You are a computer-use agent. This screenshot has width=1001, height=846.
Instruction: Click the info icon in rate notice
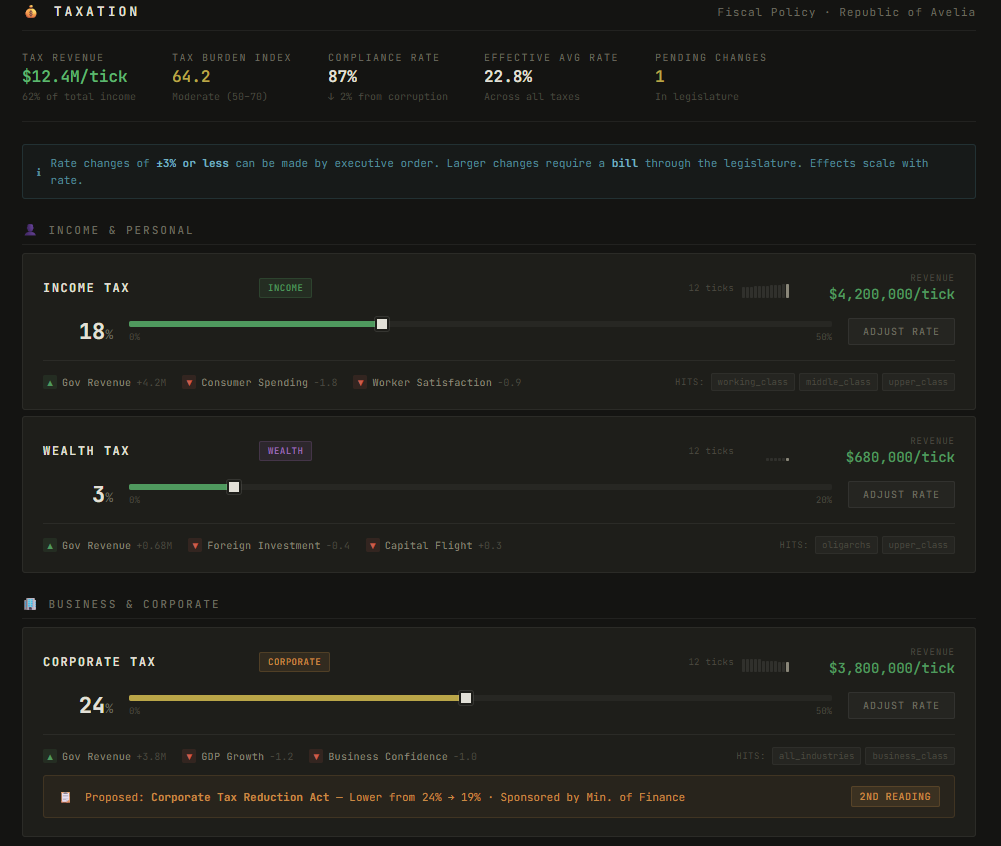tap(39, 172)
